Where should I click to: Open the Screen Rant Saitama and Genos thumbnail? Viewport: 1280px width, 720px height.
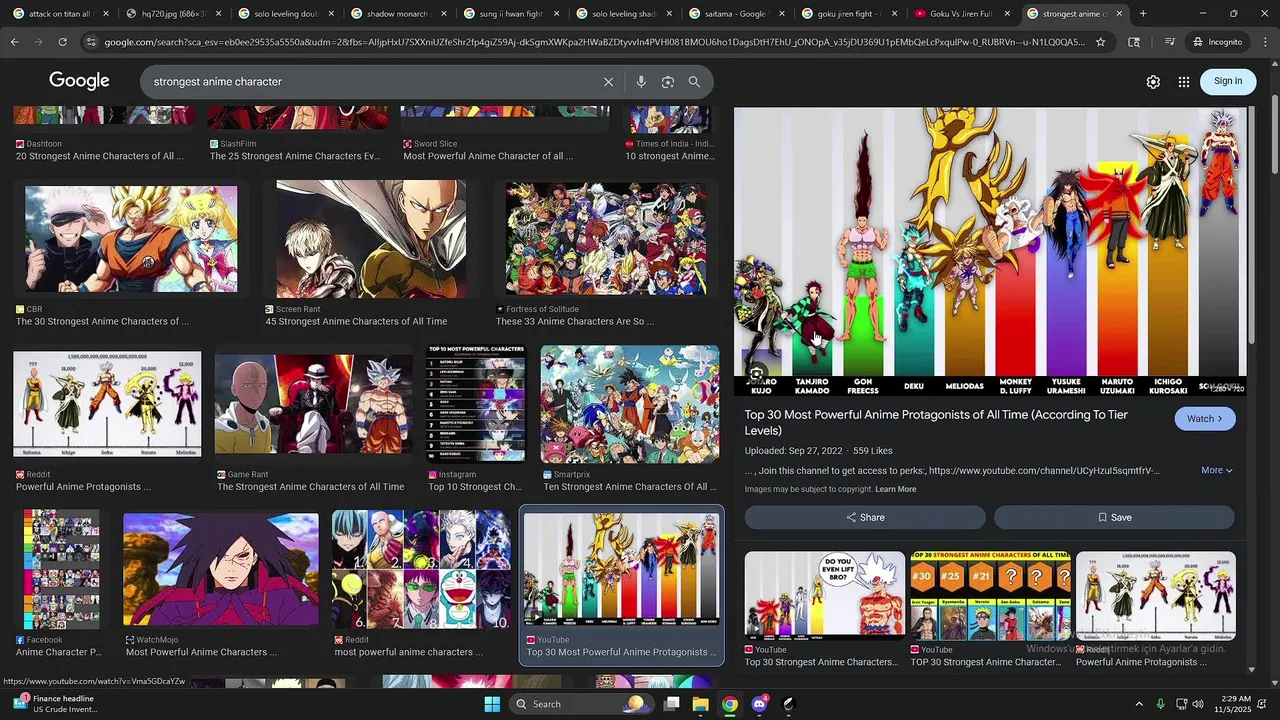[x=371, y=239]
